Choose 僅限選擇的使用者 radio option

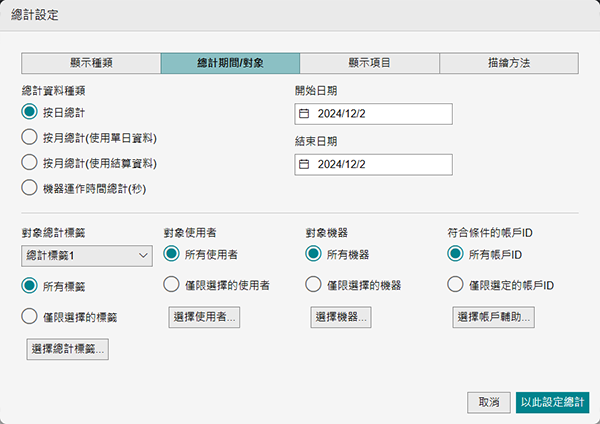[172, 285]
